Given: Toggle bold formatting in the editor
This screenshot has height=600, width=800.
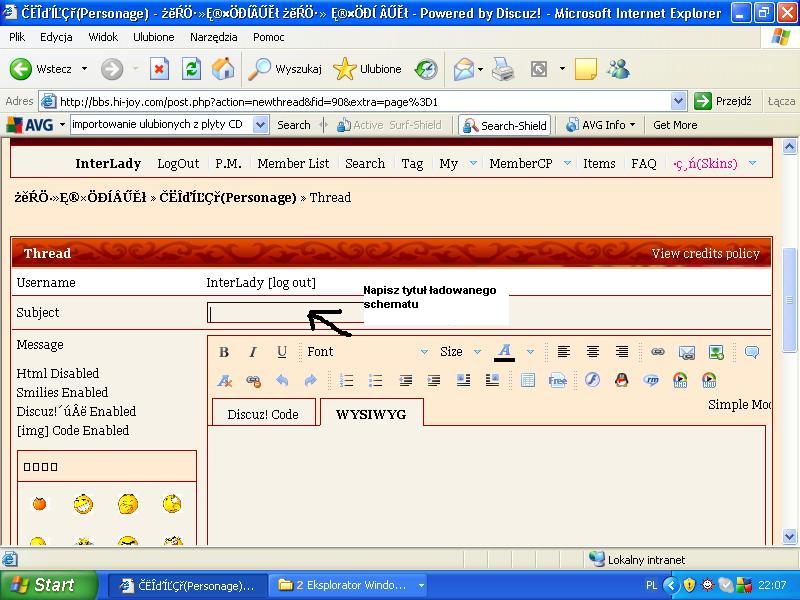Looking at the screenshot, I should [224, 352].
